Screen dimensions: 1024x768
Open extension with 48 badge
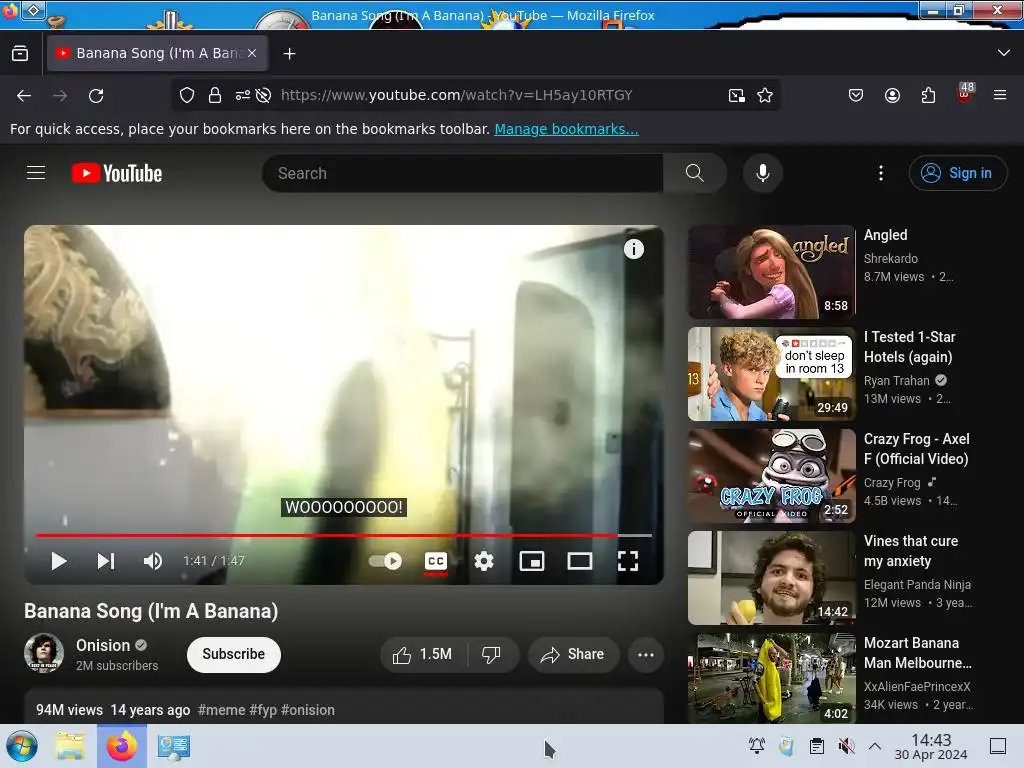[965, 93]
